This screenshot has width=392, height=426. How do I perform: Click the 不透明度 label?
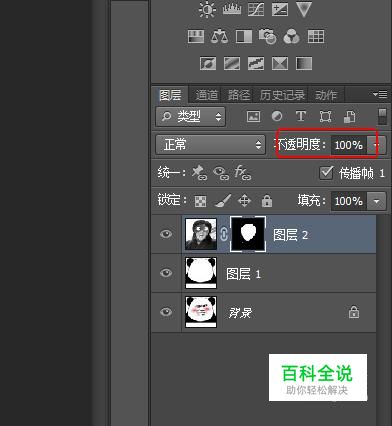coord(300,144)
